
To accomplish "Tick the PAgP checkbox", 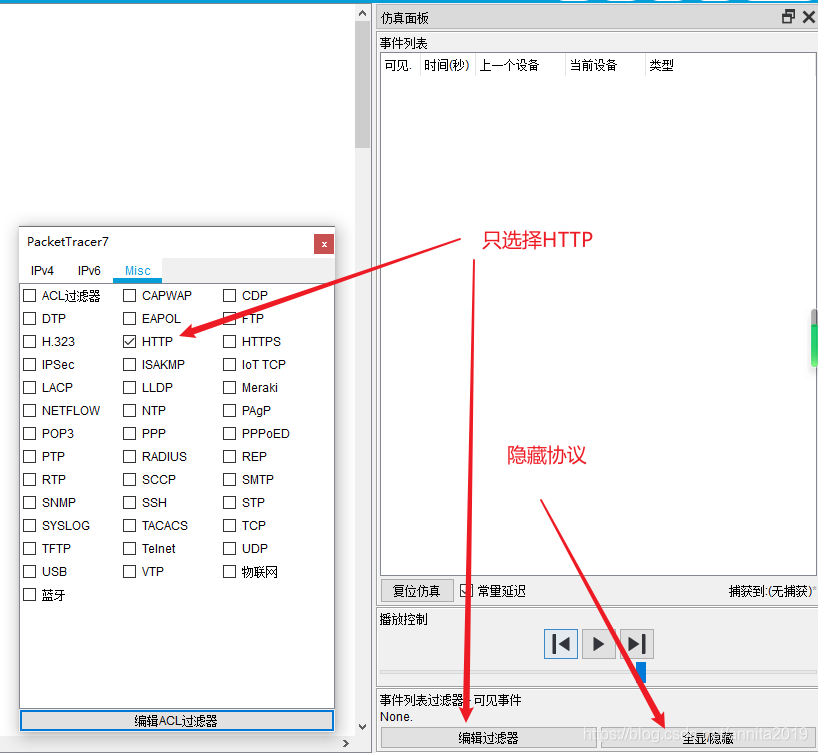I will click(230, 411).
